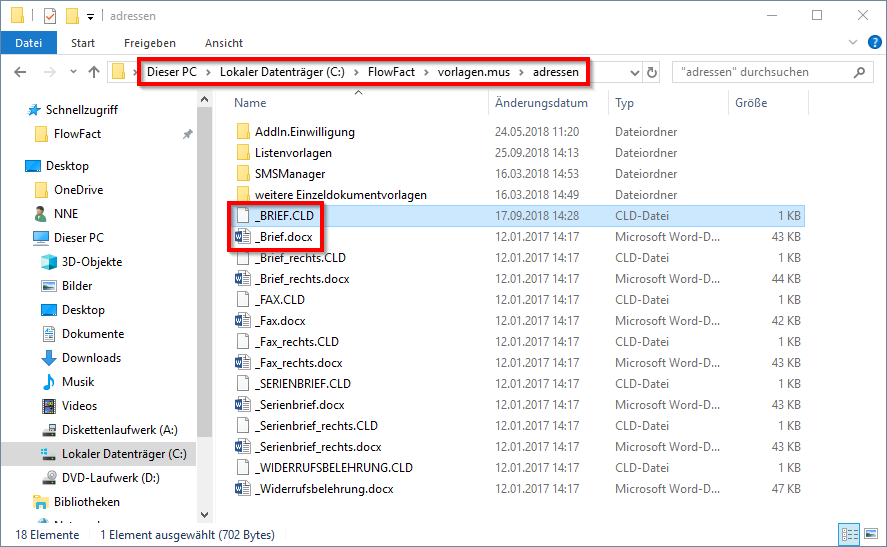887x547 pixels.
Task: Open address bar history dropdown
Action: pyautogui.click(x=635, y=72)
